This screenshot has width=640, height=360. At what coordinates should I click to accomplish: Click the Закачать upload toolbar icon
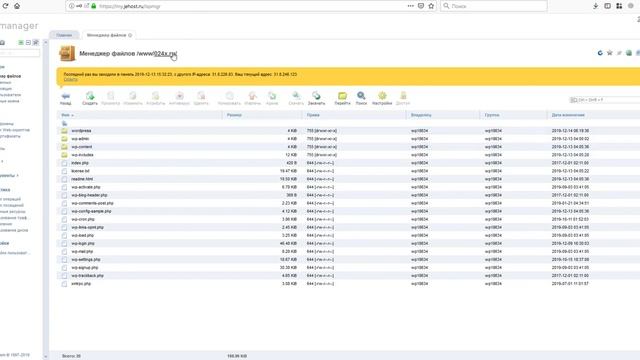(x=316, y=96)
